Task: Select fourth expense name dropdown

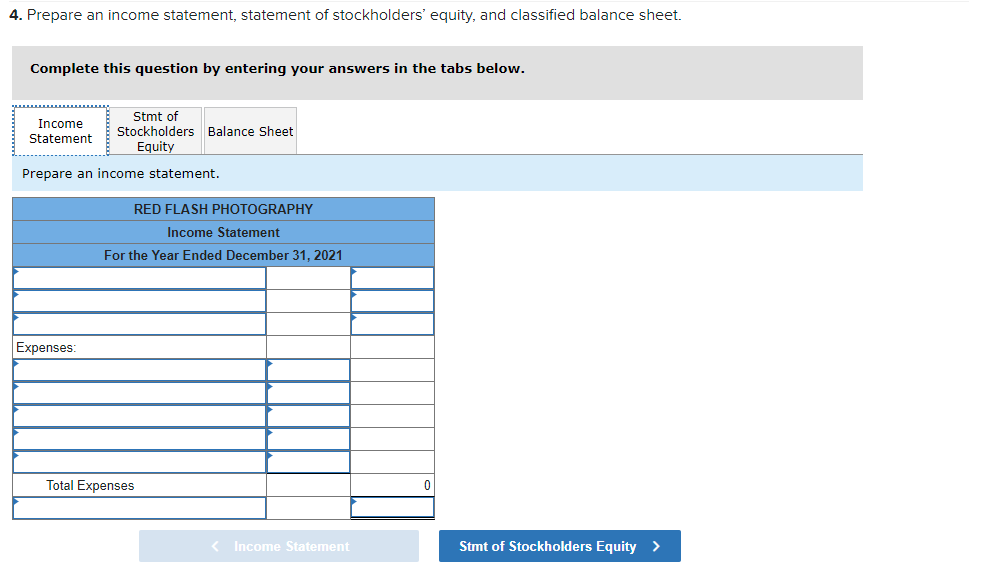Action: coord(139,439)
